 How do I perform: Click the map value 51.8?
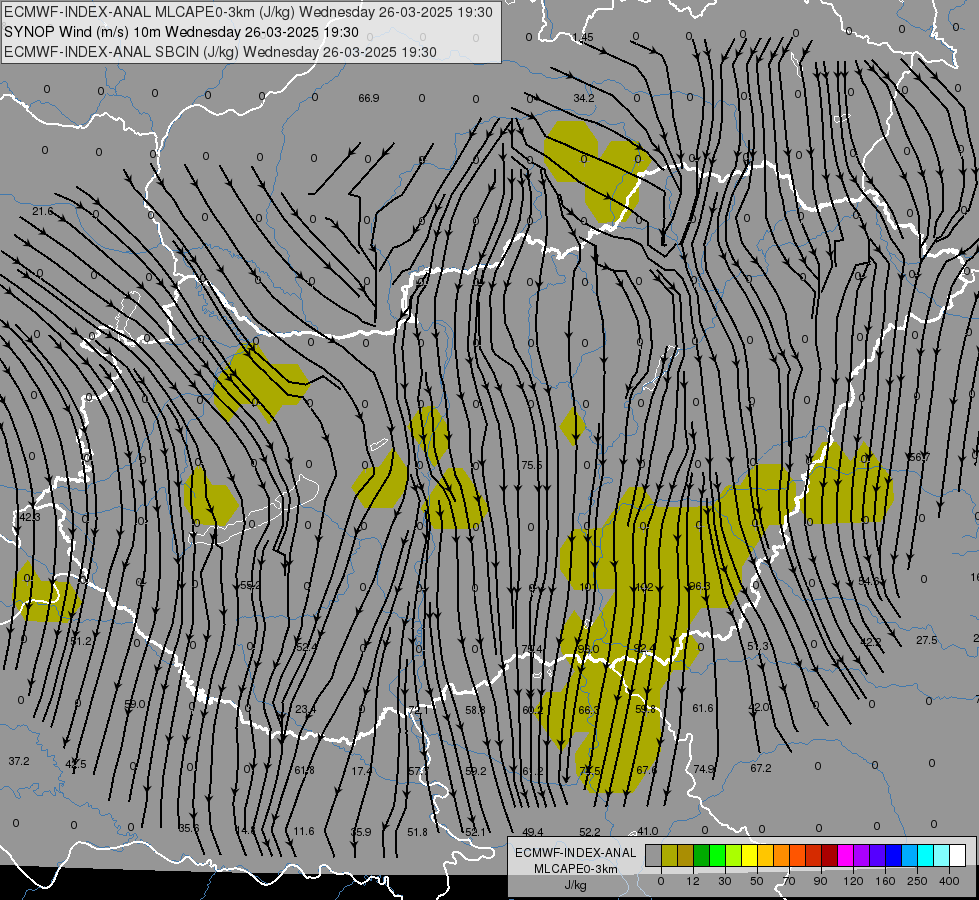(417, 833)
